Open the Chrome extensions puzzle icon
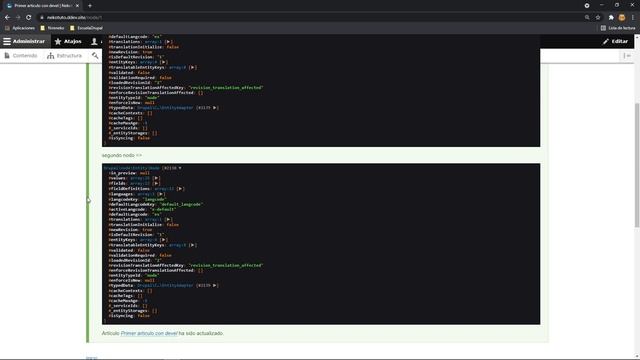The height and width of the screenshot is (360, 640). 611,18
